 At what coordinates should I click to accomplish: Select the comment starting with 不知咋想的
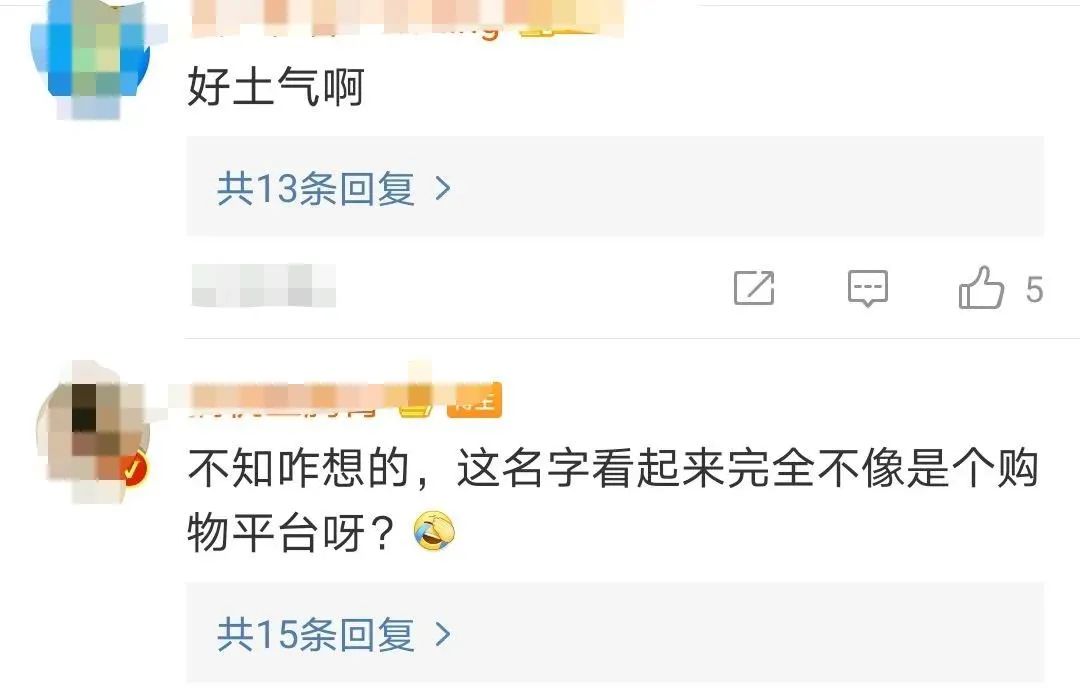613,501
